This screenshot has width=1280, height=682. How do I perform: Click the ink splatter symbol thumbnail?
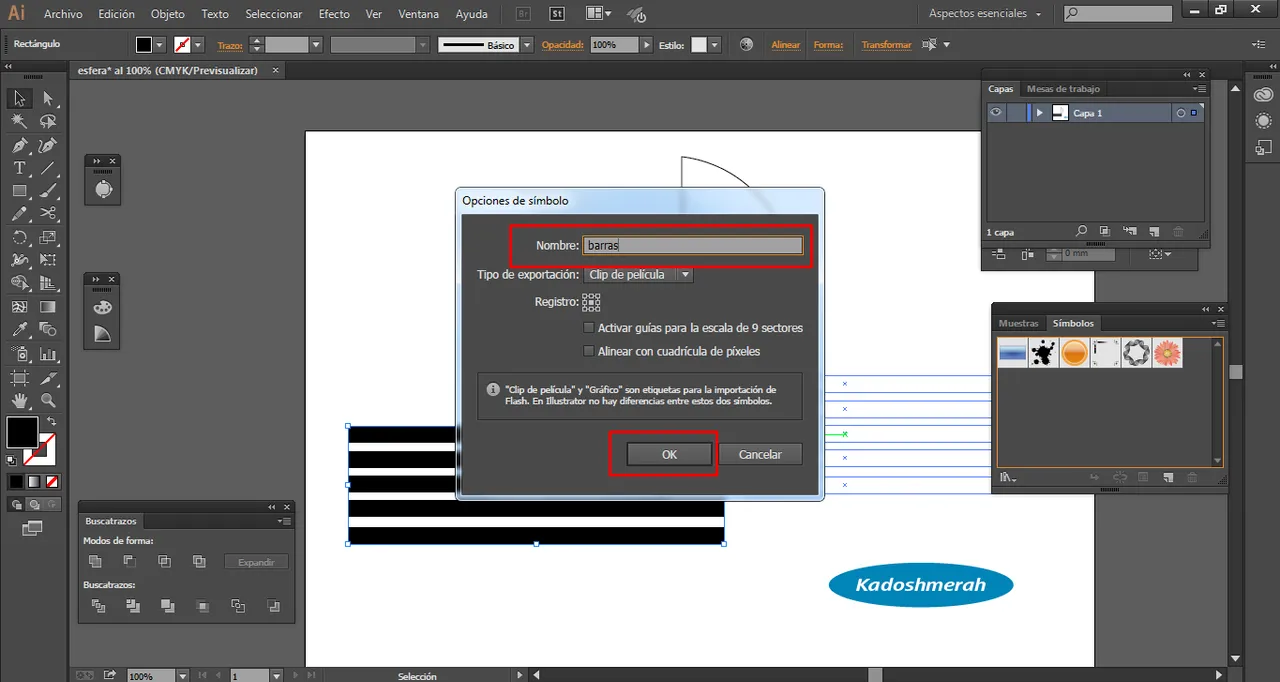click(1044, 352)
